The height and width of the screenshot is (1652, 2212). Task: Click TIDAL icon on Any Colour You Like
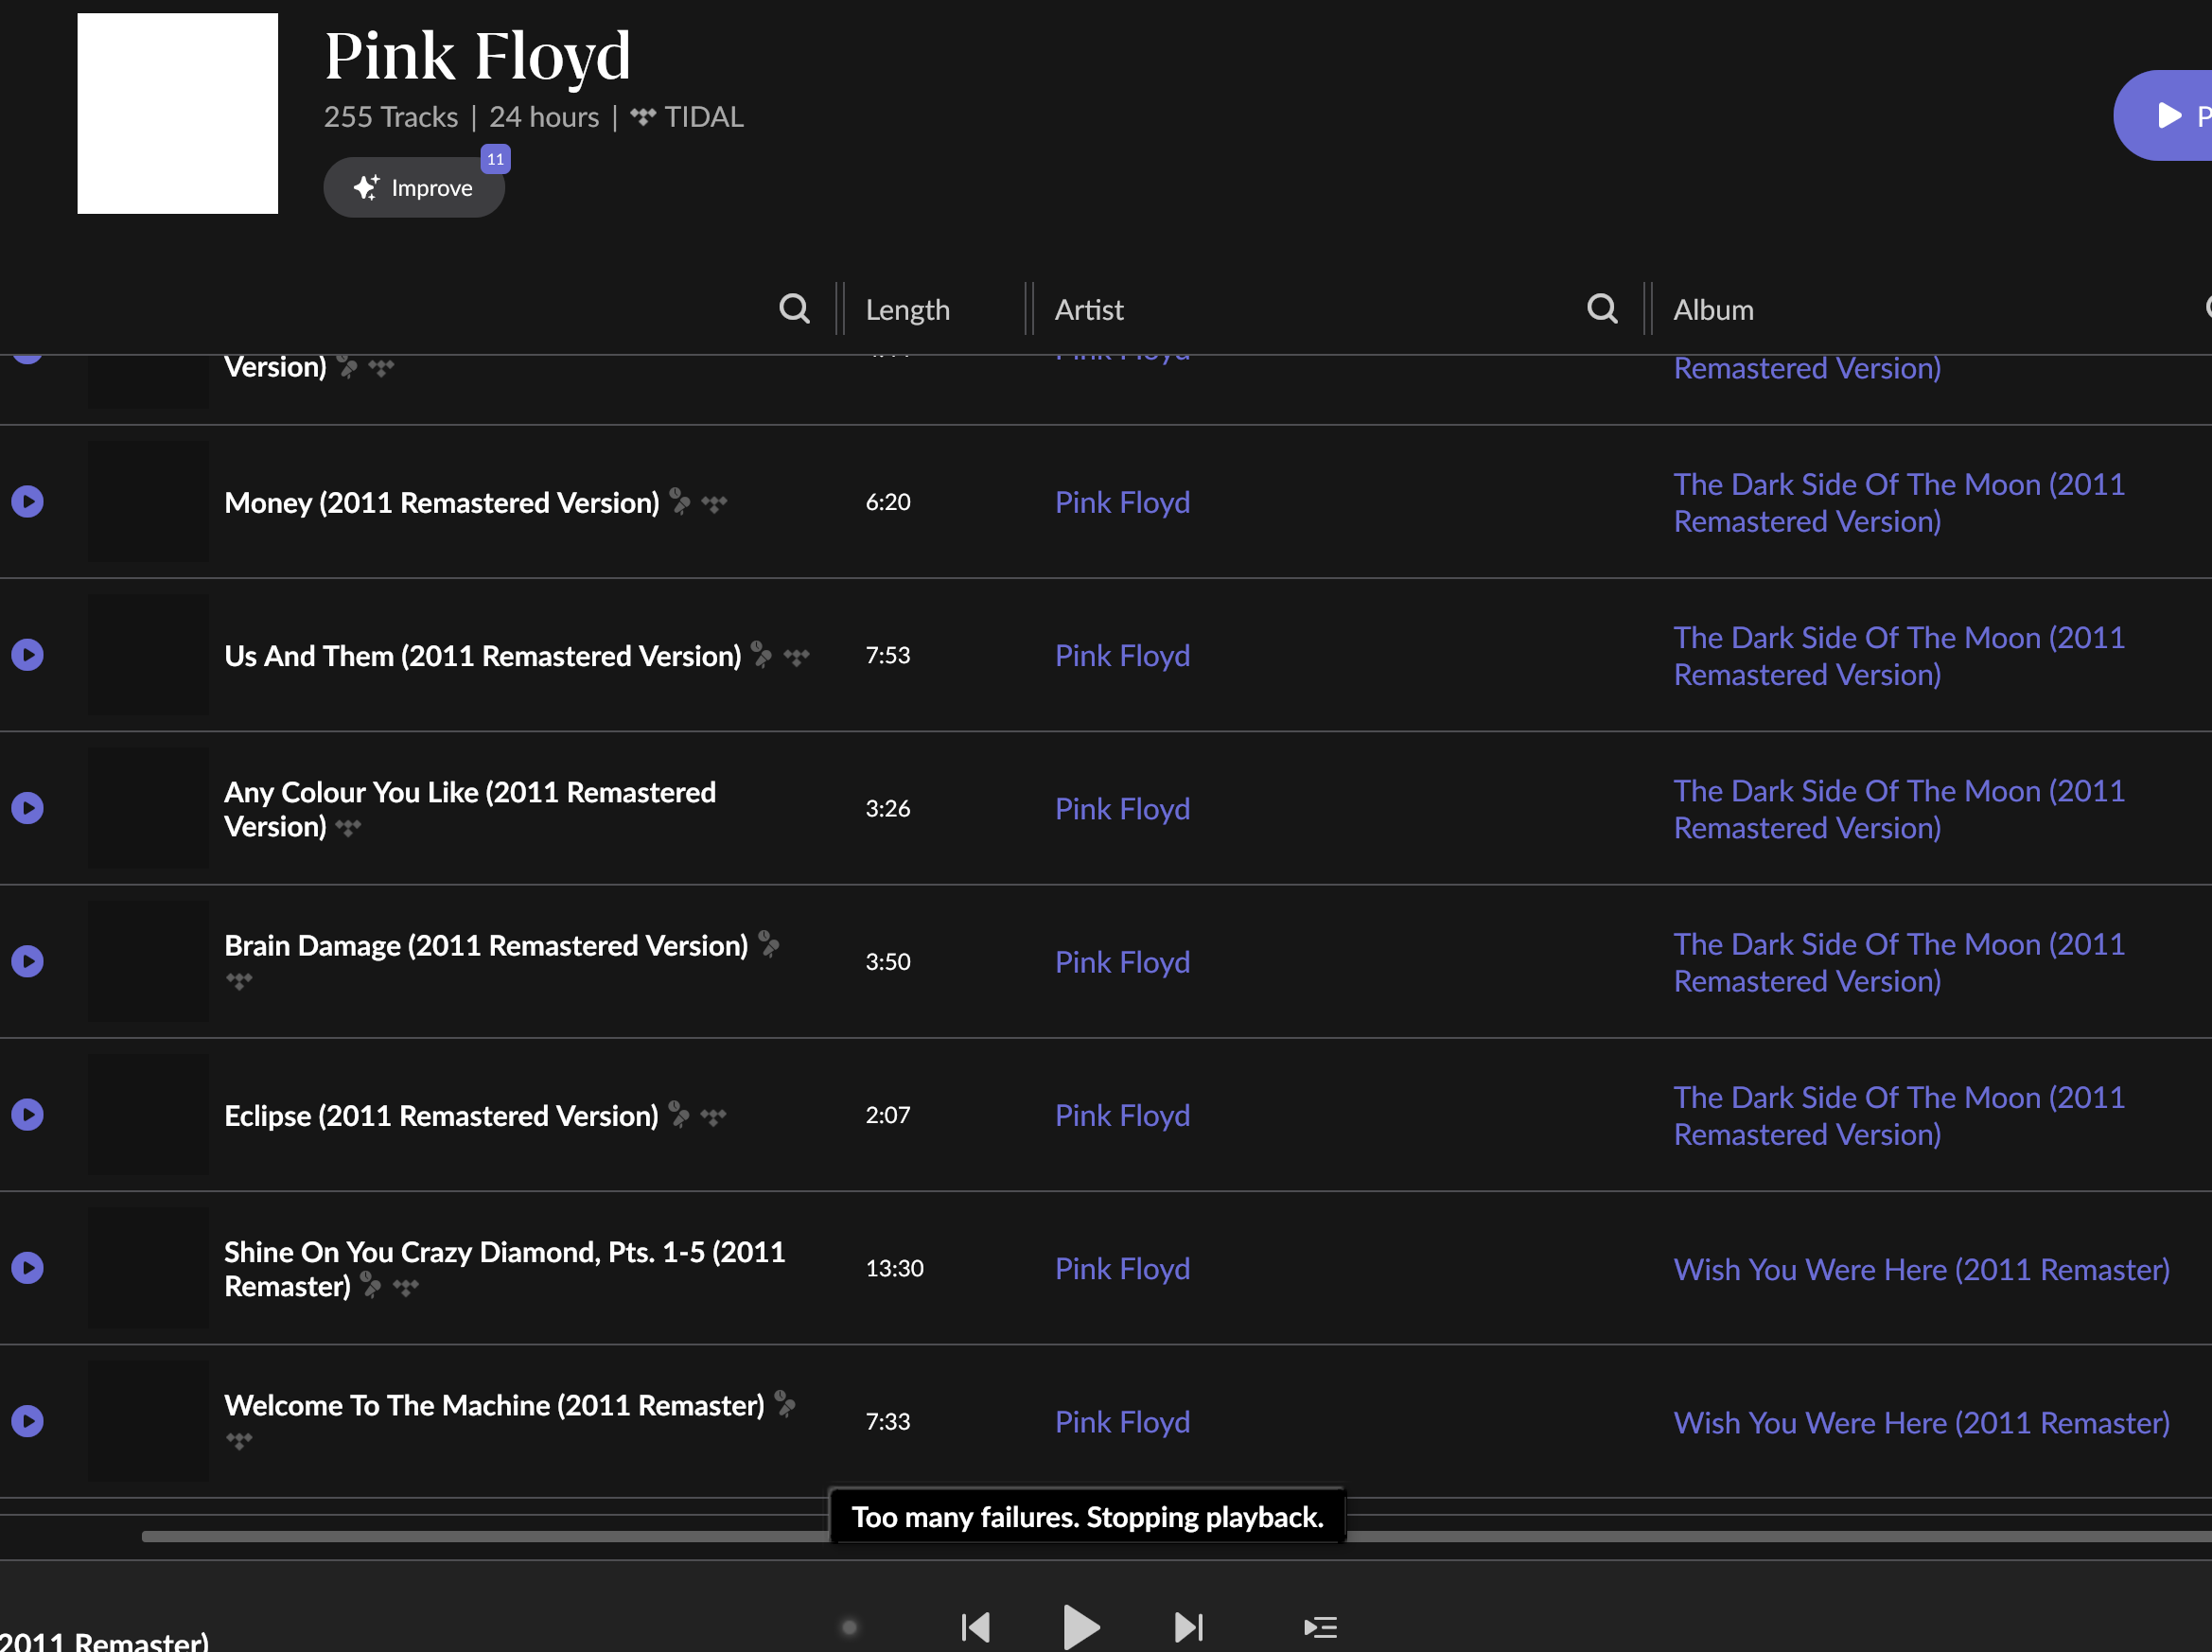coord(348,827)
